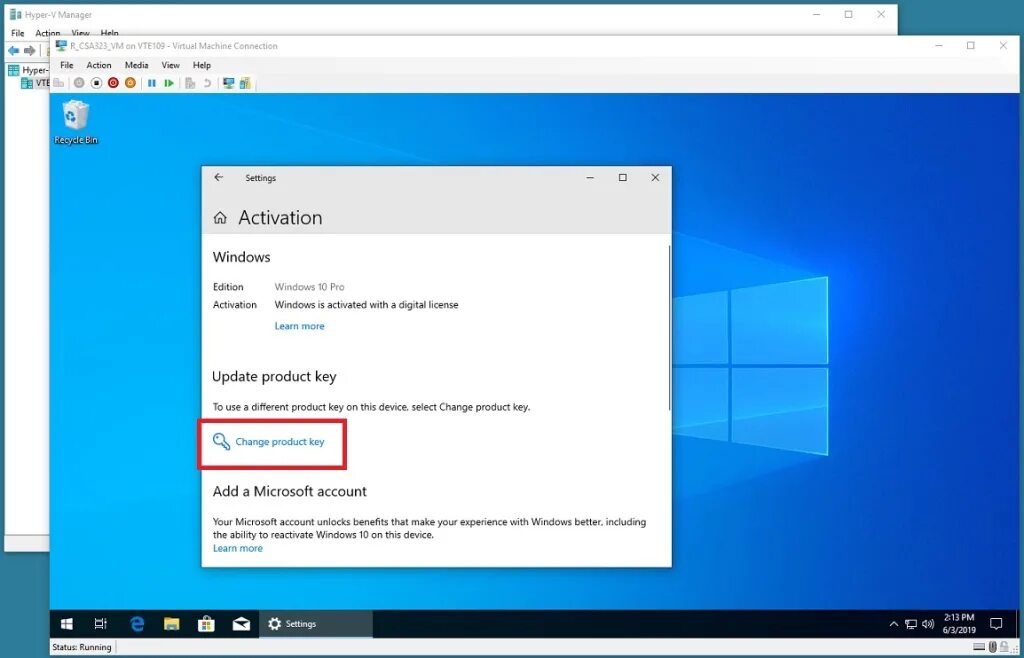This screenshot has height=658, width=1024.
Task: Shut down the VM with the red circle icon
Action: coord(113,83)
